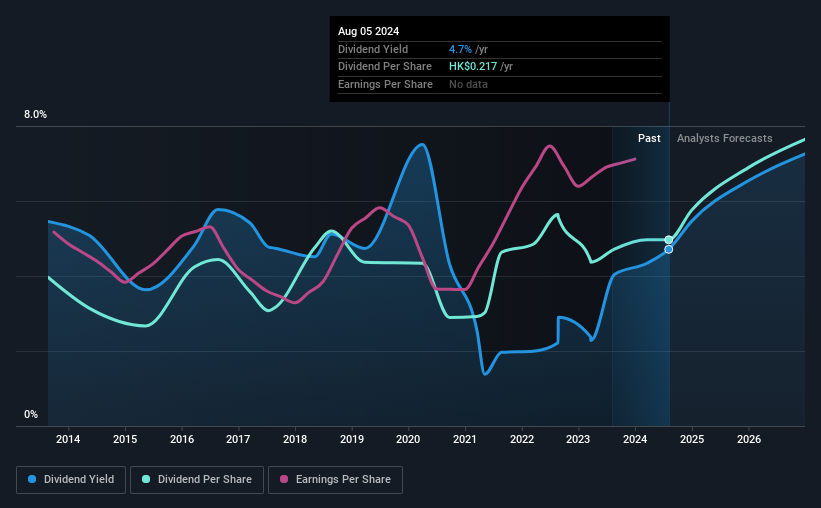821x508 pixels.
Task: Click the blue Dividend Yield legend dot
Action: pos(32,479)
